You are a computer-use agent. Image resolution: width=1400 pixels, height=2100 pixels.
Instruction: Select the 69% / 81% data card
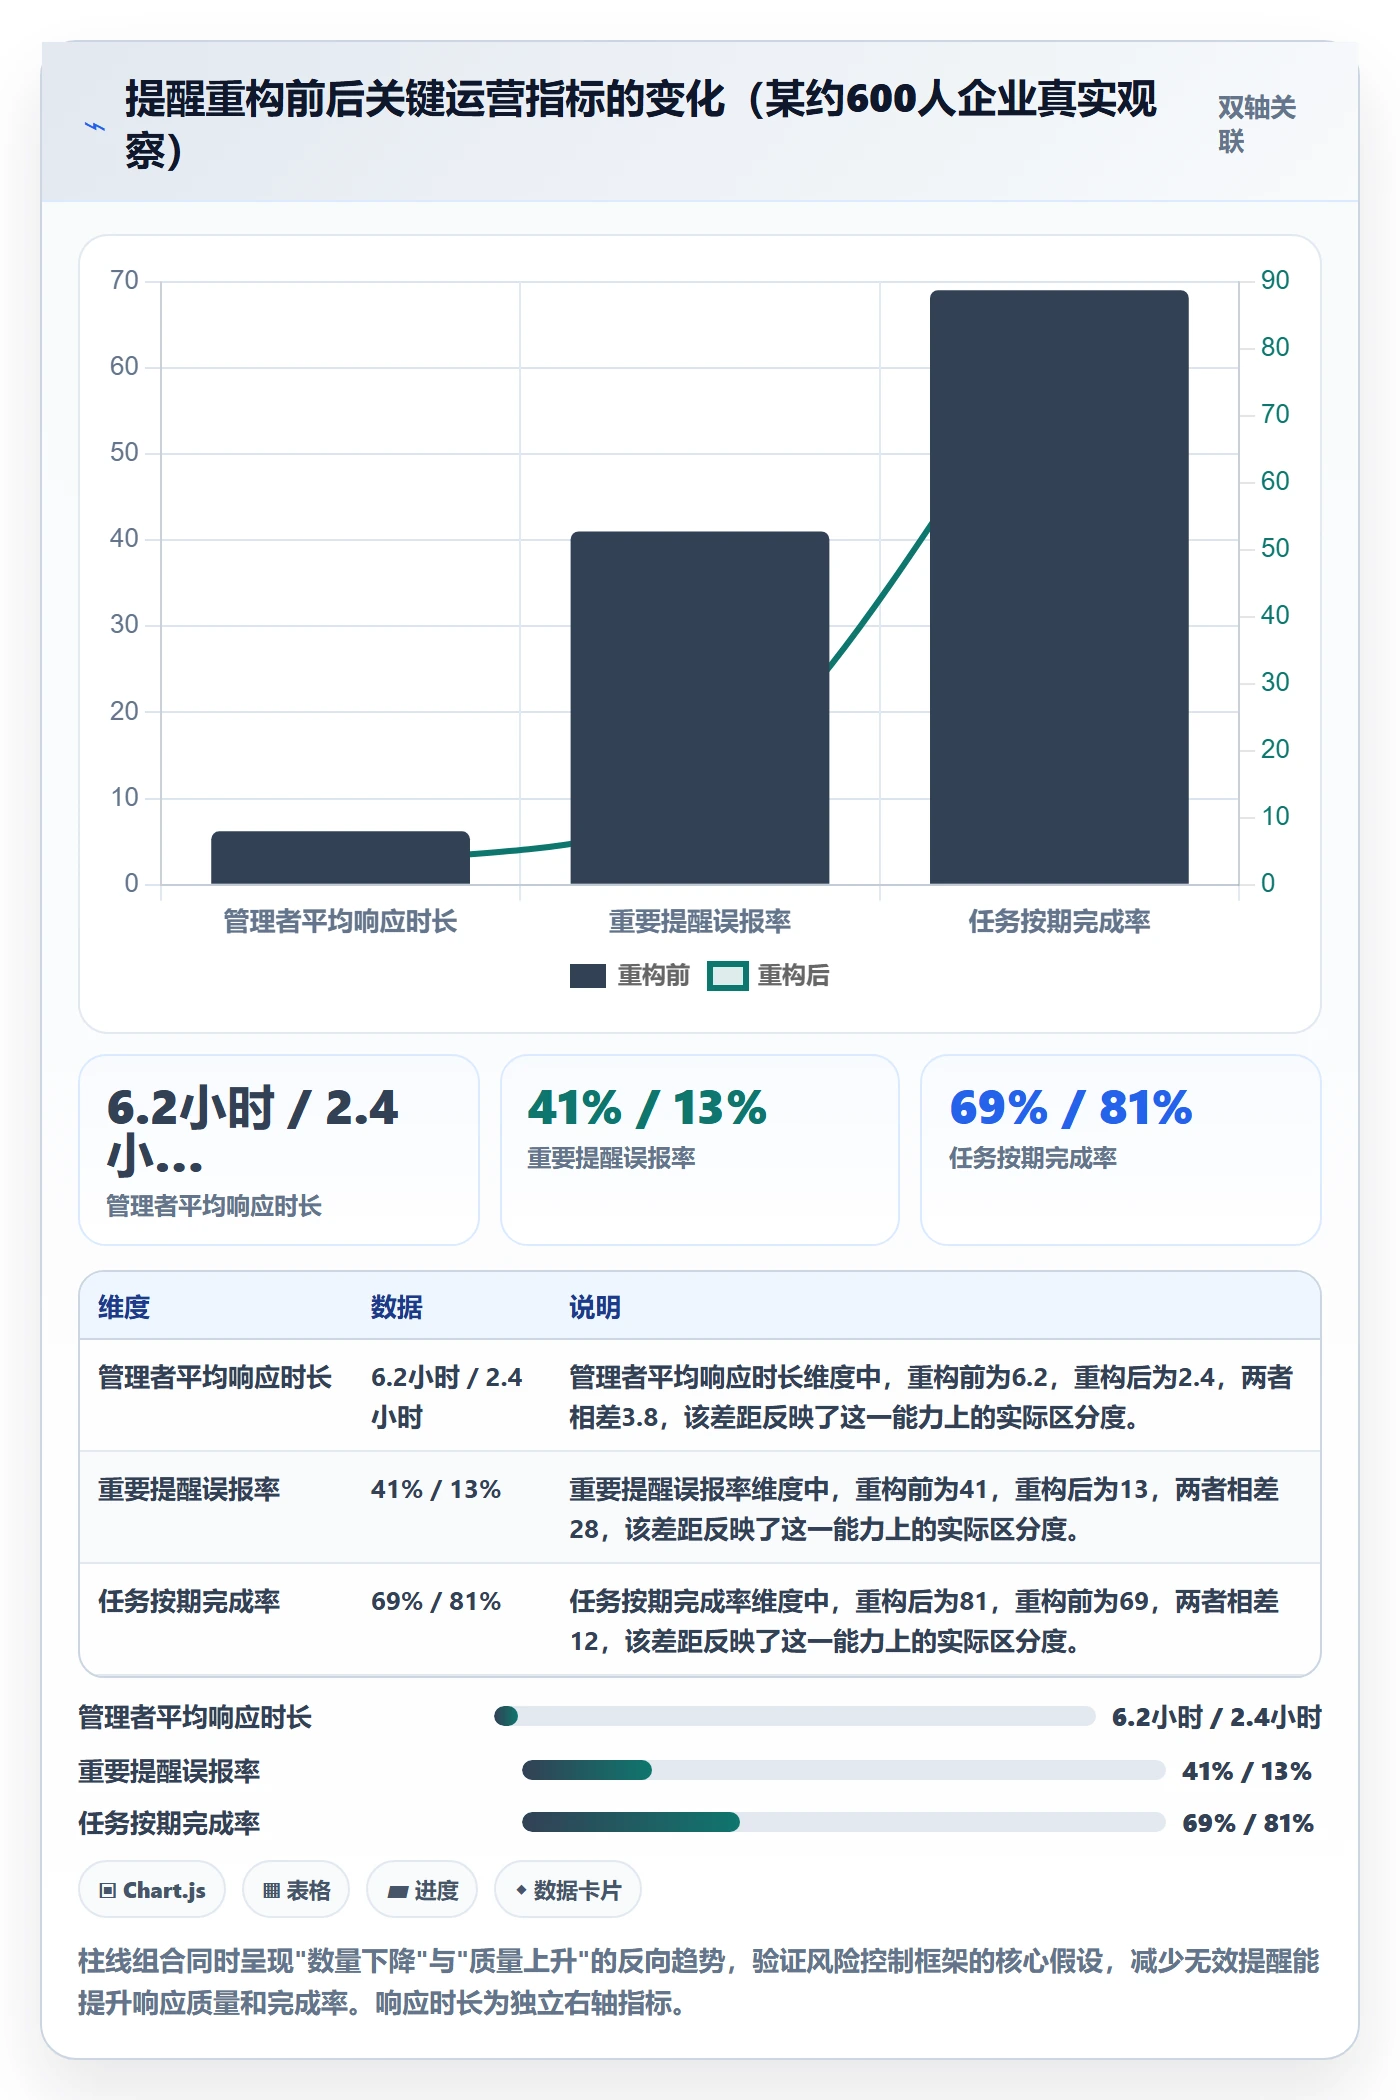1121,1150
